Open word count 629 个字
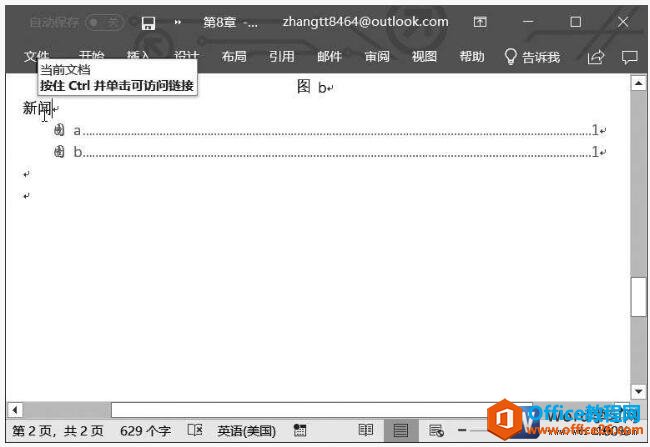The height and width of the screenshot is (447, 650). (146, 431)
